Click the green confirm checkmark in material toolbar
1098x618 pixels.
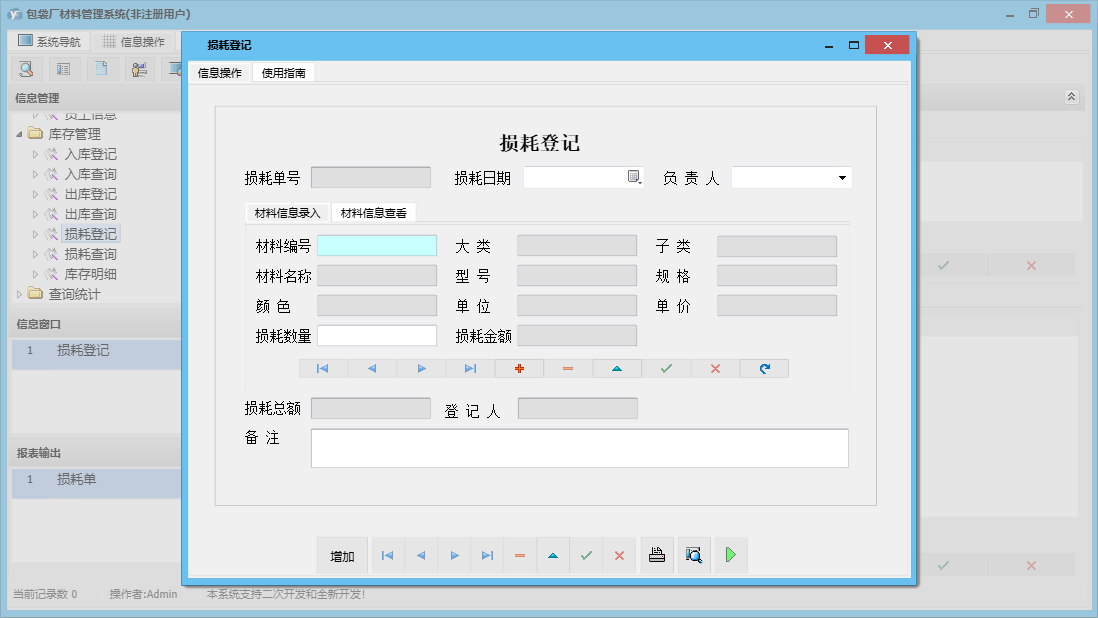click(x=666, y=368)
